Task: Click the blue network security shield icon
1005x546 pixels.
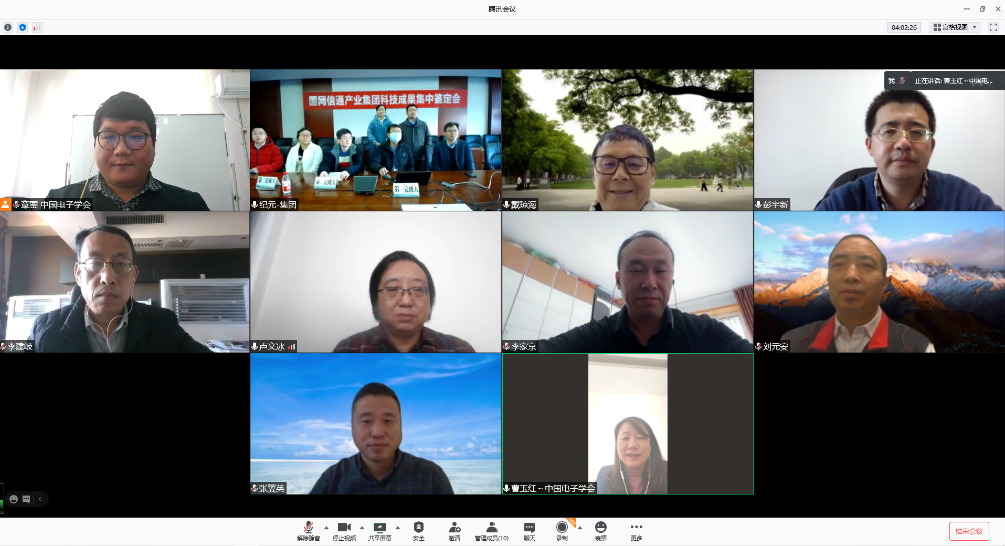Action: pyautogui.click(x=22, y=27)
